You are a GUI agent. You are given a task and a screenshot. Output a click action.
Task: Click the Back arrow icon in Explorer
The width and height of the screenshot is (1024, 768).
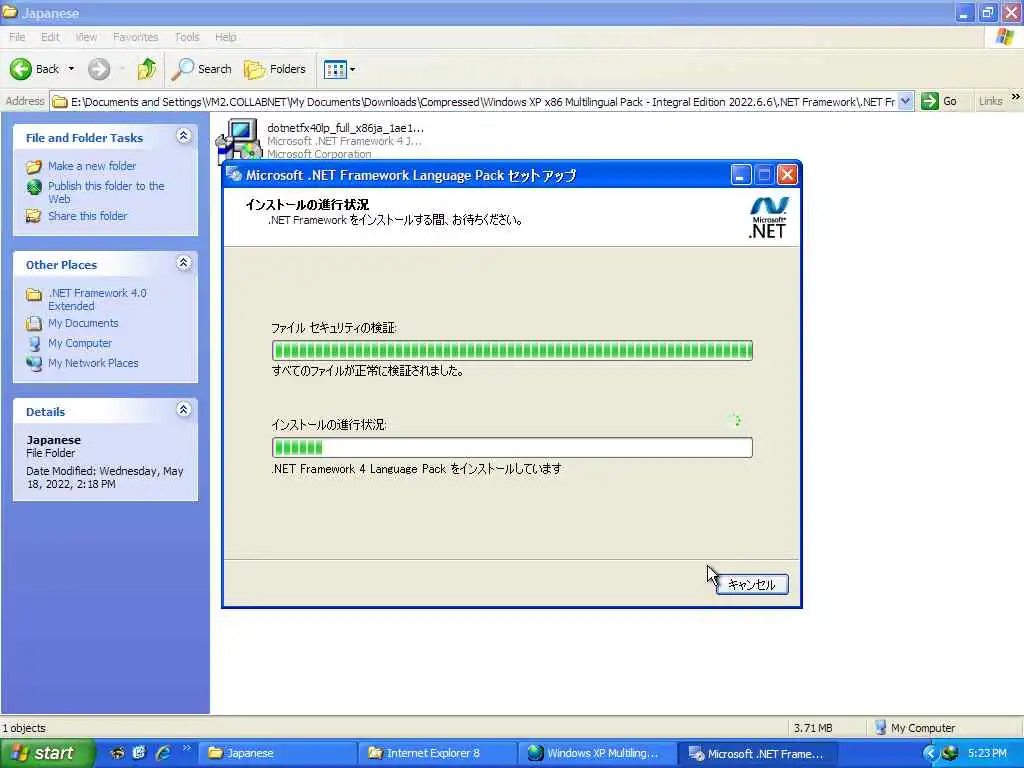point(20,69)
